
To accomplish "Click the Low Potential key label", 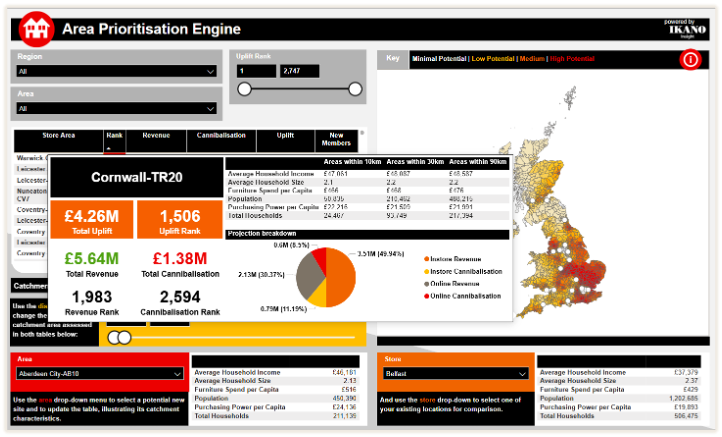I will point(493,59).
